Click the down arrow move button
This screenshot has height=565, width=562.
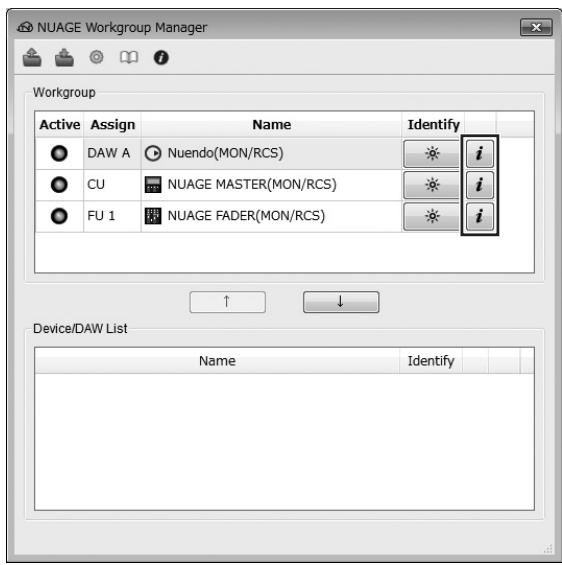tap(341, 302)
